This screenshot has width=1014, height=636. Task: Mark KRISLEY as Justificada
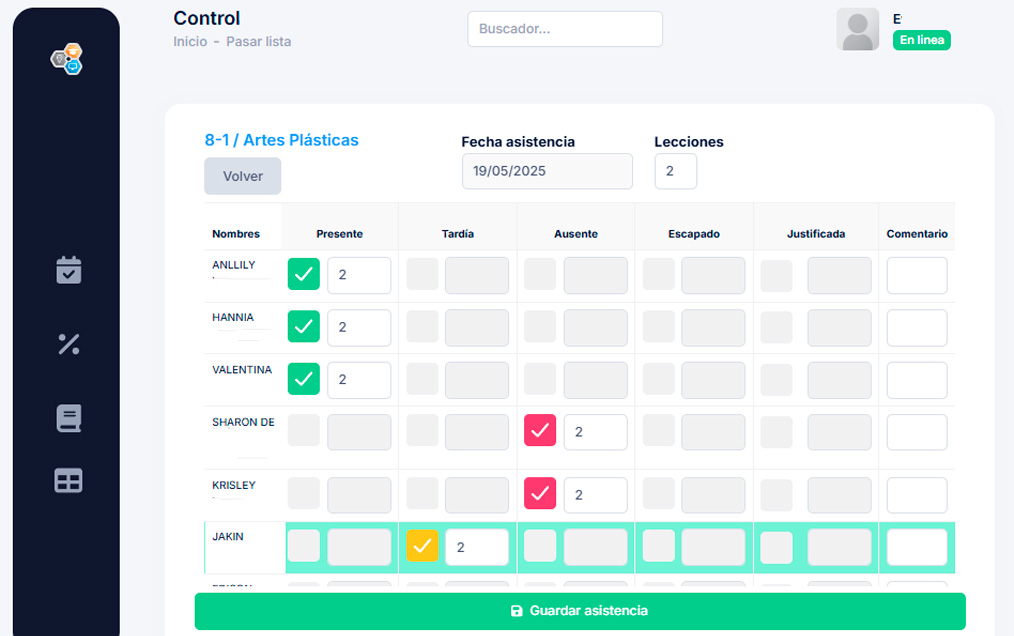(x=776, y=495)
